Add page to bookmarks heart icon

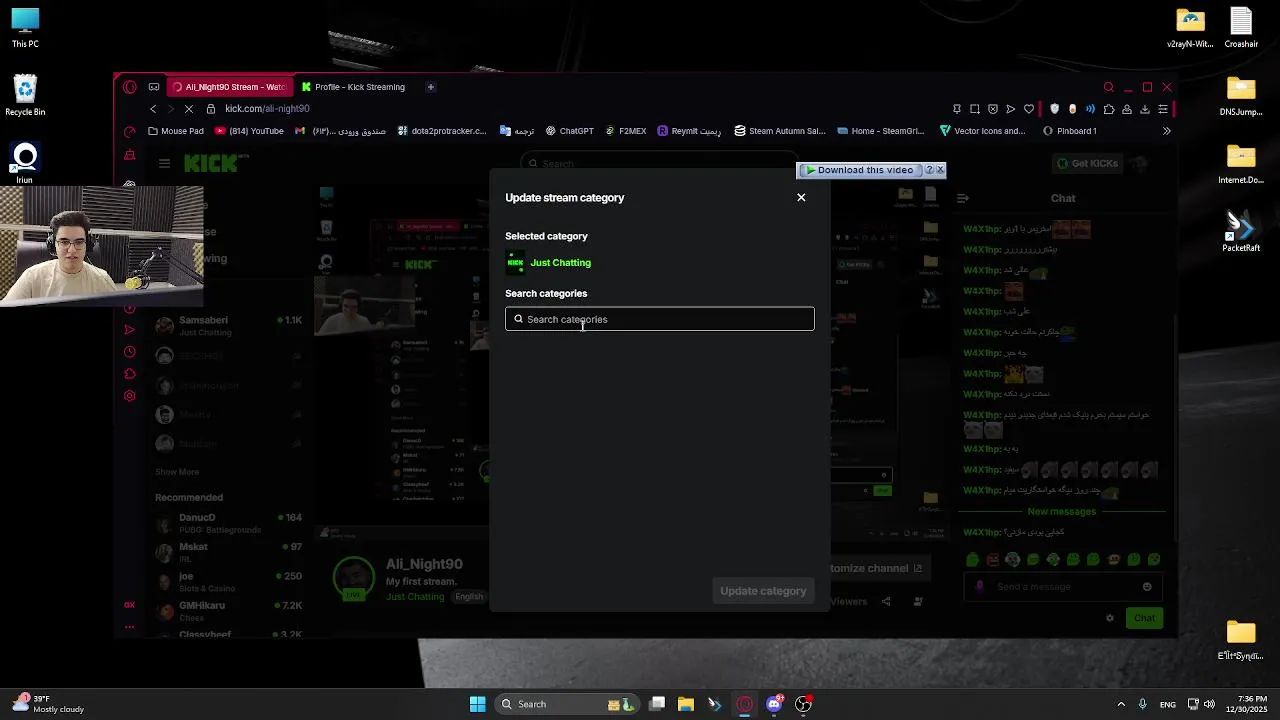point(1029,109)
